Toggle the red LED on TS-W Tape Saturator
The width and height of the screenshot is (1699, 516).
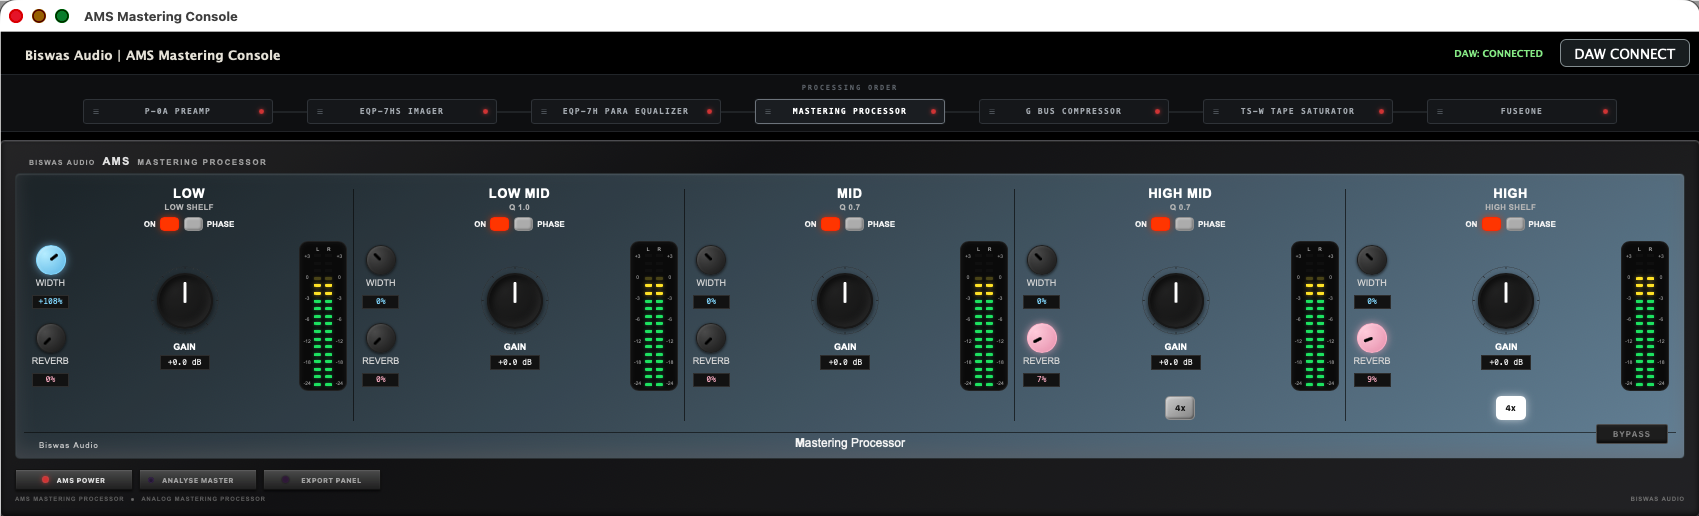click(x=1381, y=111)
